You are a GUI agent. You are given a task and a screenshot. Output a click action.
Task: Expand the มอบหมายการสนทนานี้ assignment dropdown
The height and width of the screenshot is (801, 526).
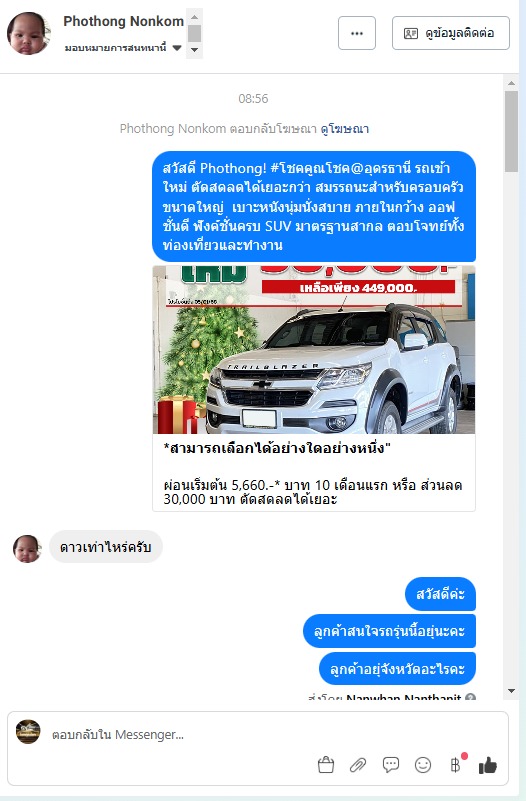pyautogui.click(x=177, y=48)
